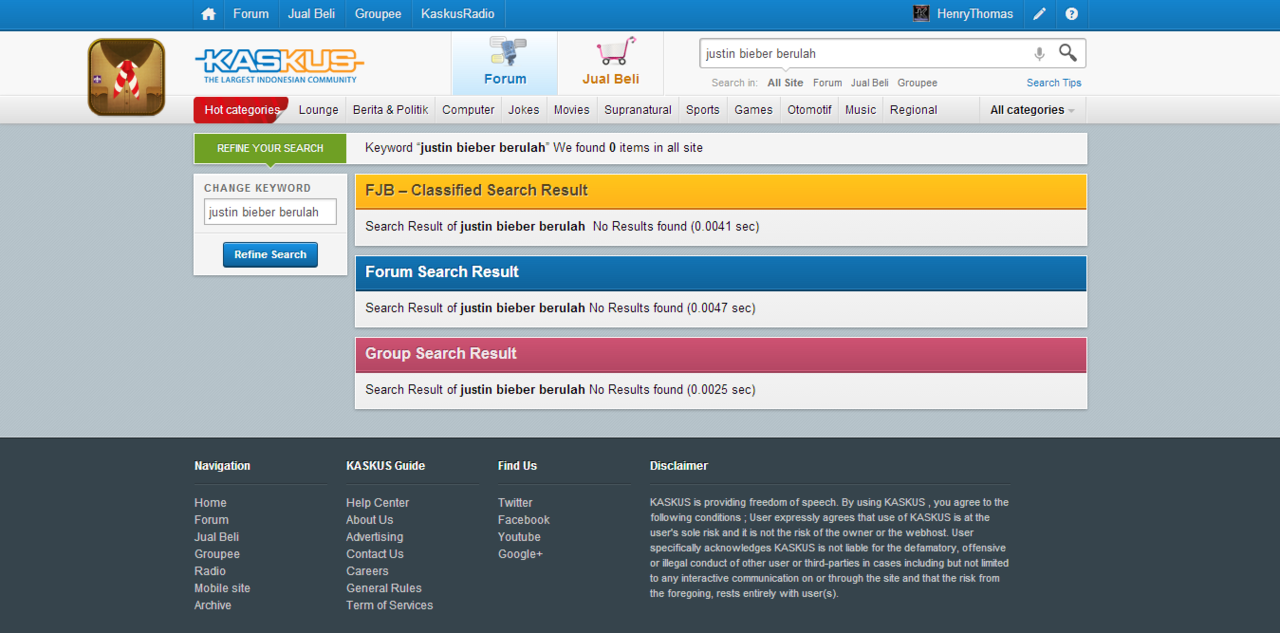The height and width of the screenshot is (633, 1280).
Task: Open Facebook link under Find Us
Action: coord(524,520)
